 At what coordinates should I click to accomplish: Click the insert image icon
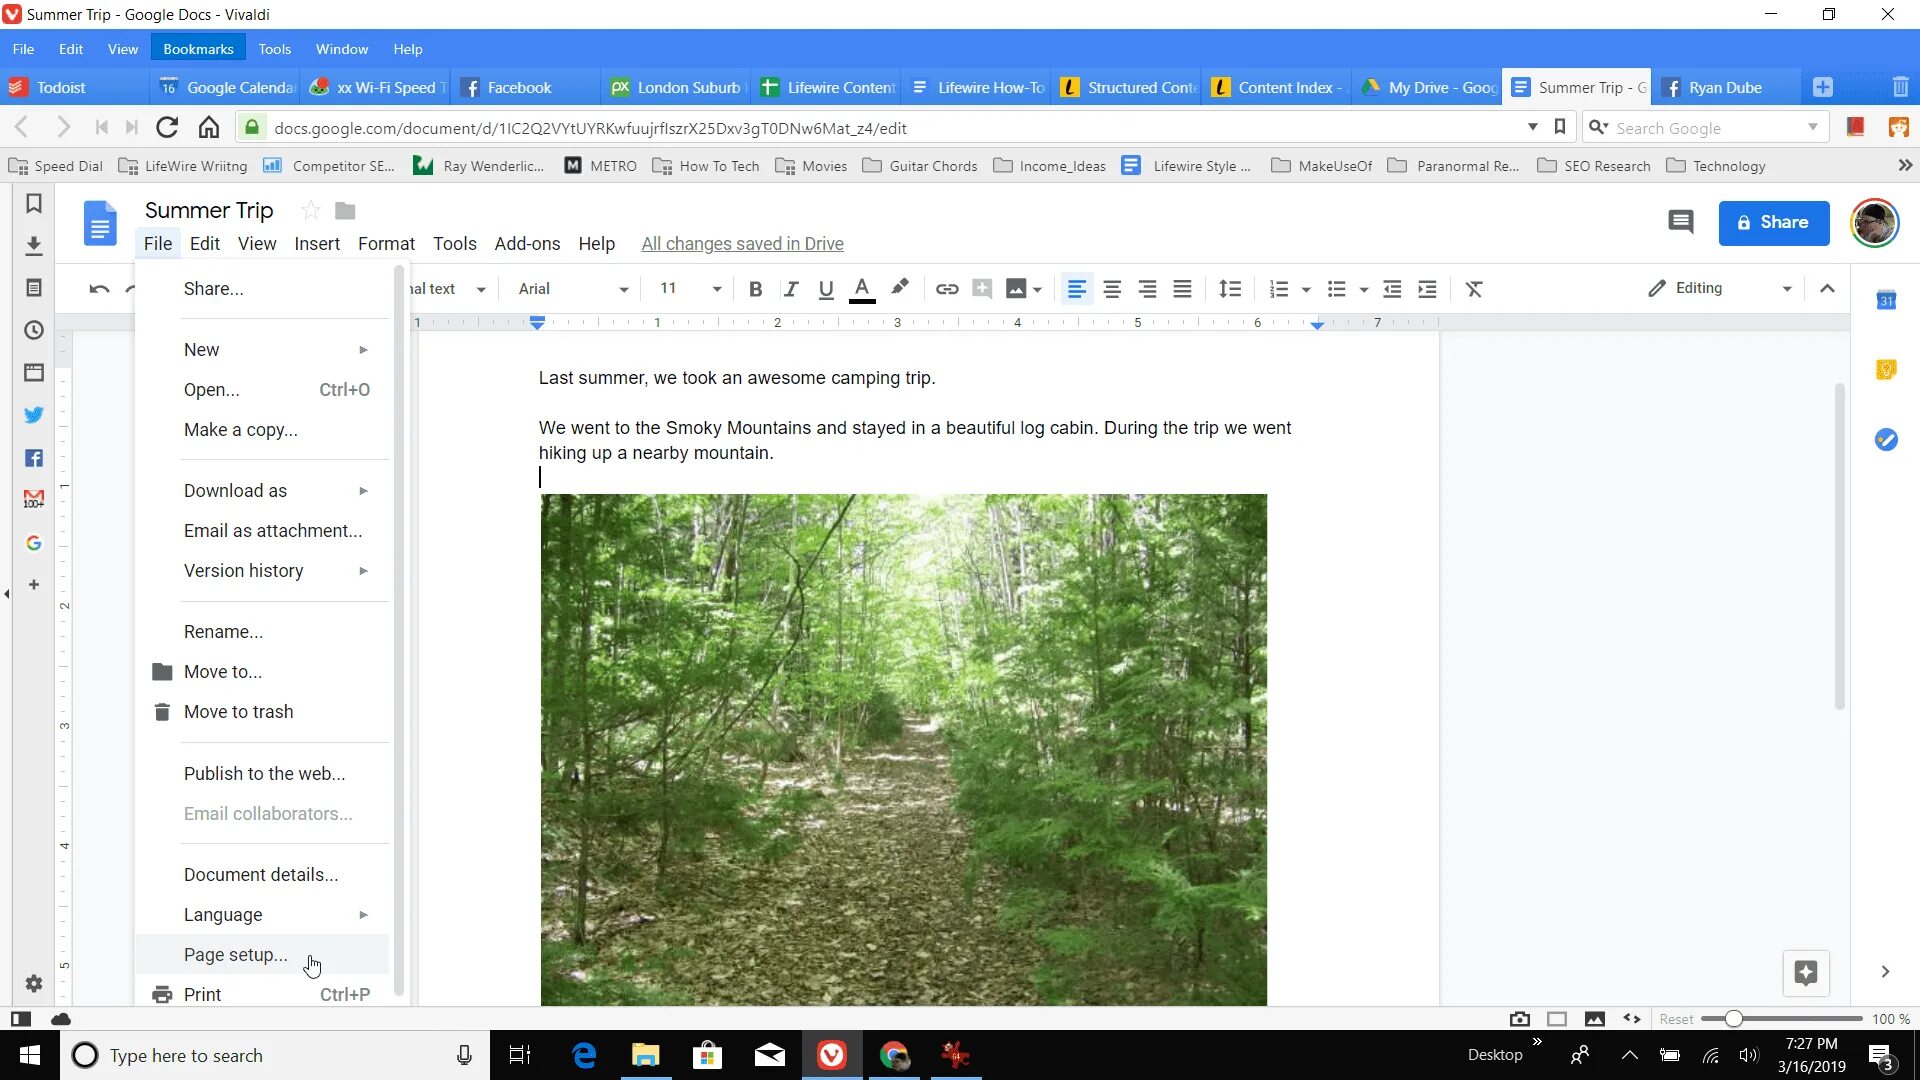tap(1016, 289)
